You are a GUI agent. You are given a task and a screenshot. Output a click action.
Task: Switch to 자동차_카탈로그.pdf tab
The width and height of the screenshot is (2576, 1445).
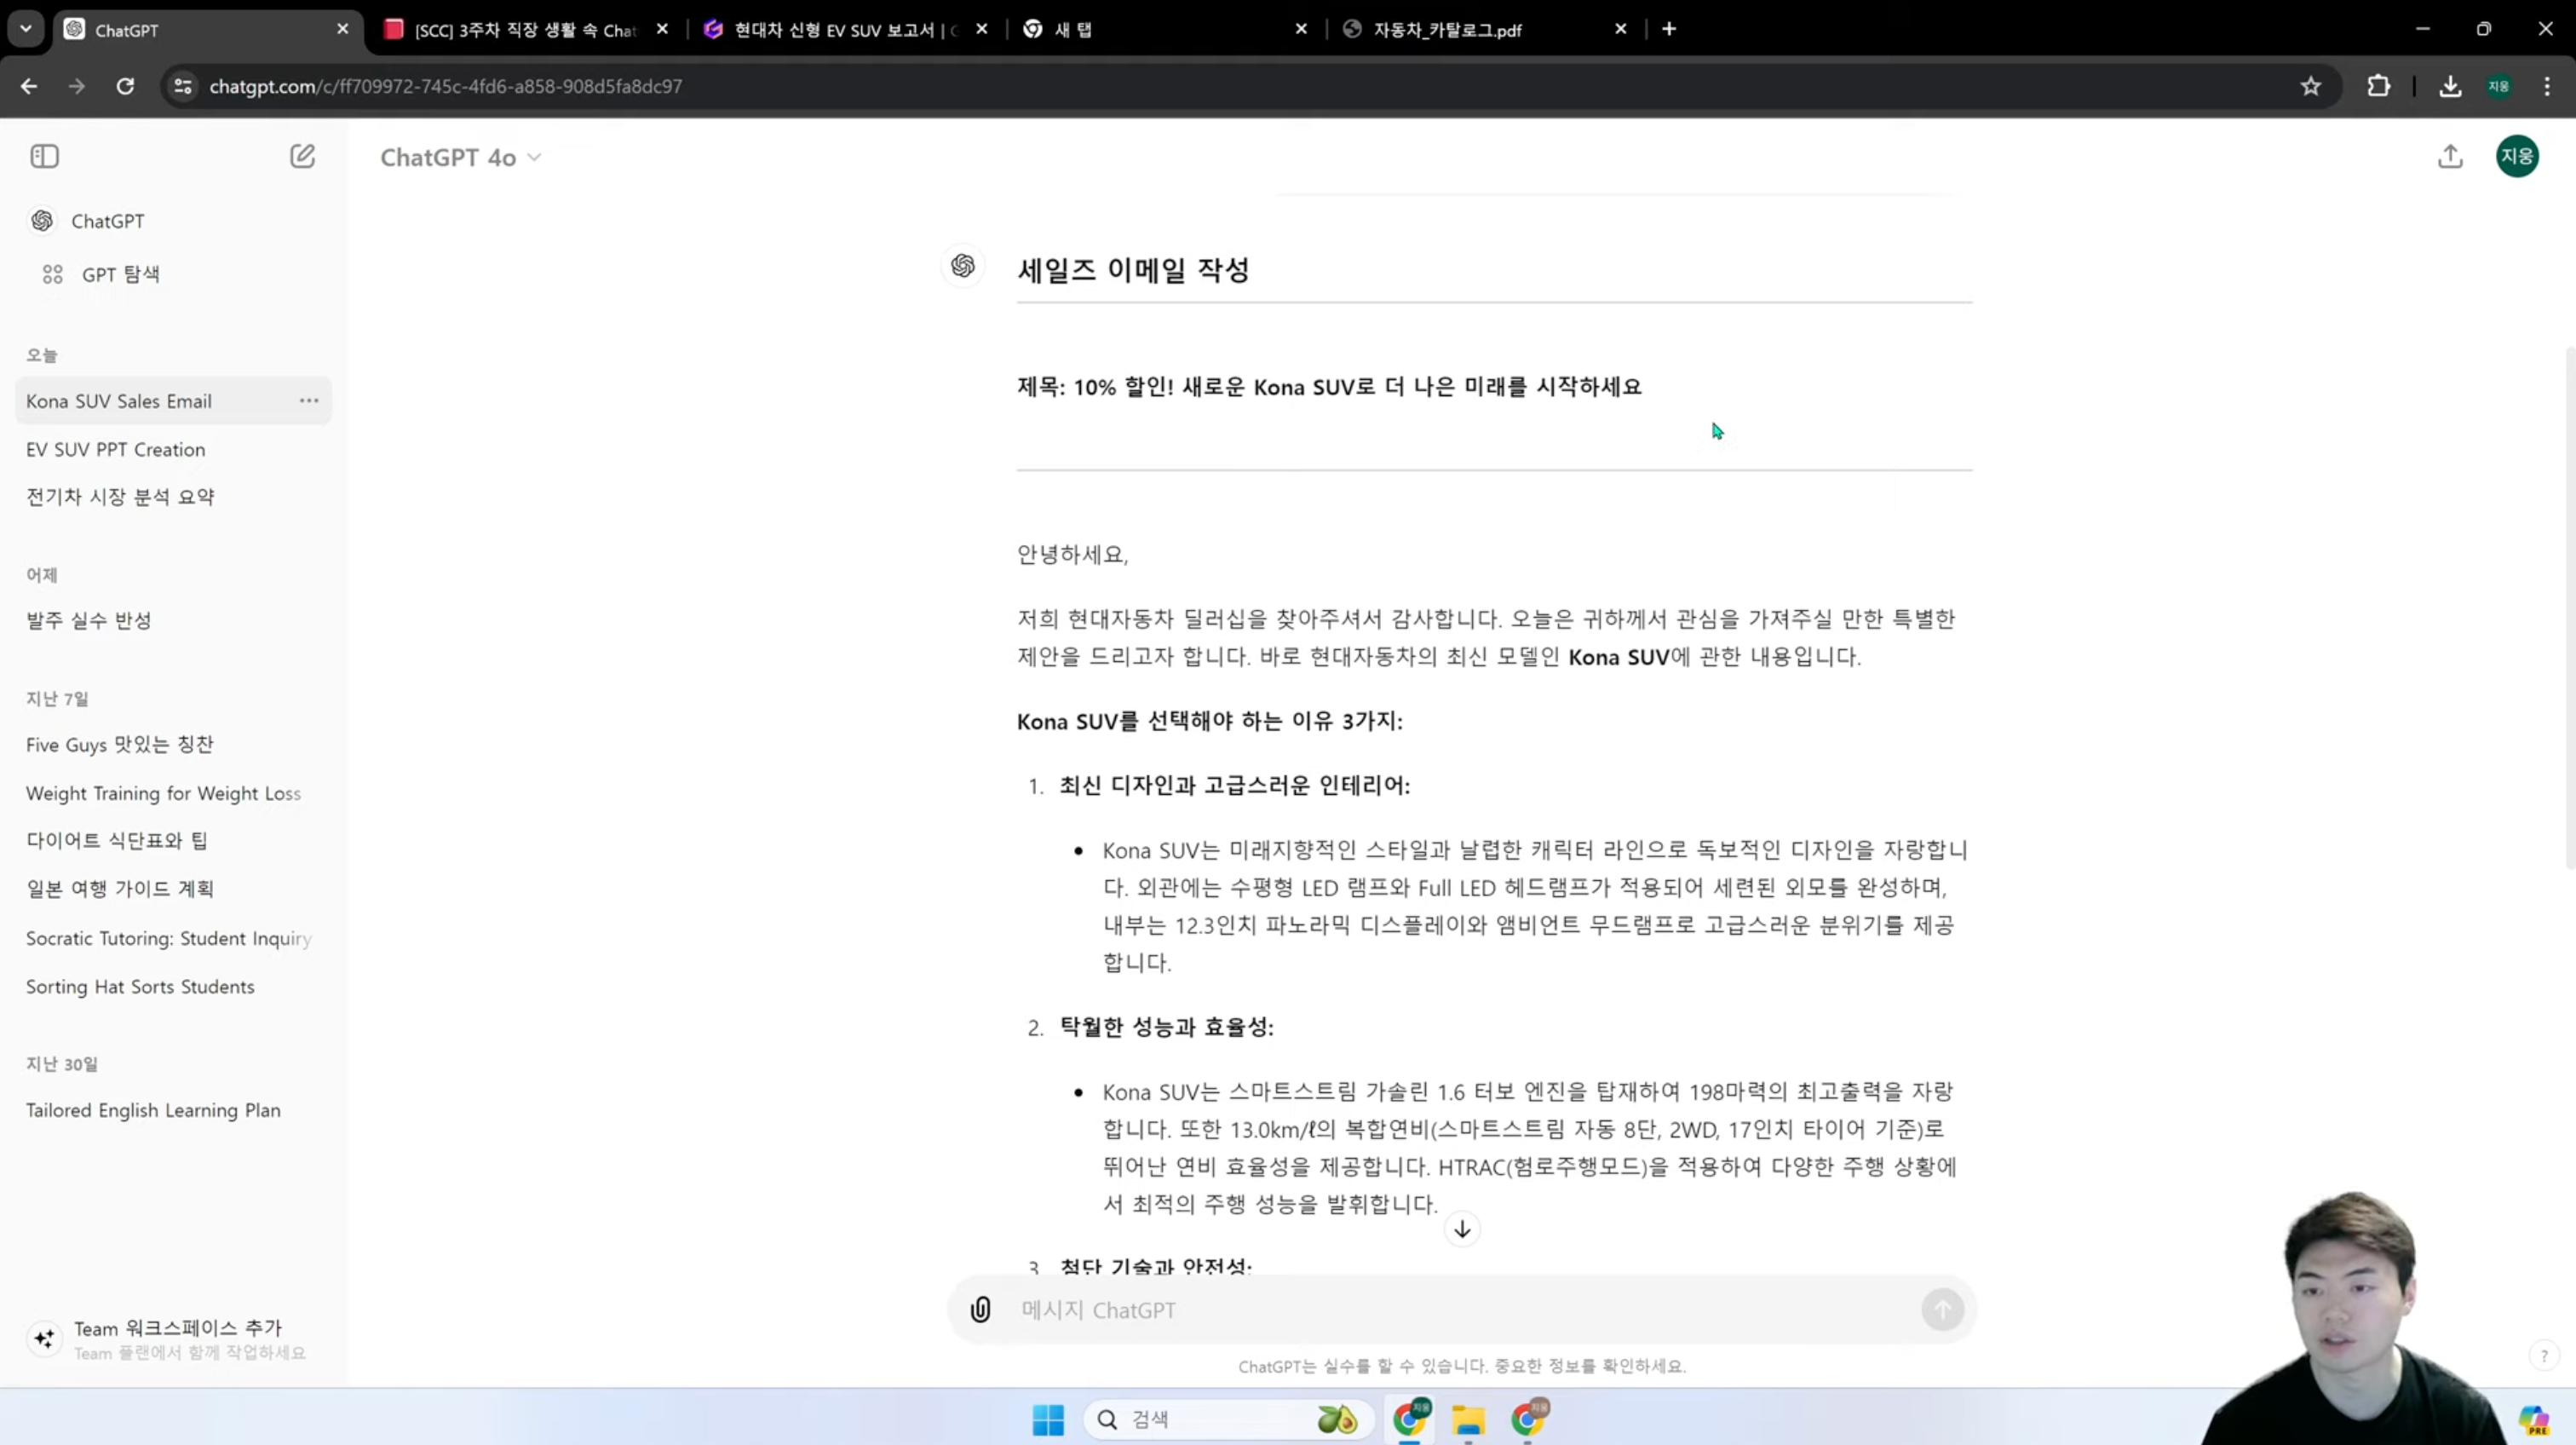point(1486,30)
